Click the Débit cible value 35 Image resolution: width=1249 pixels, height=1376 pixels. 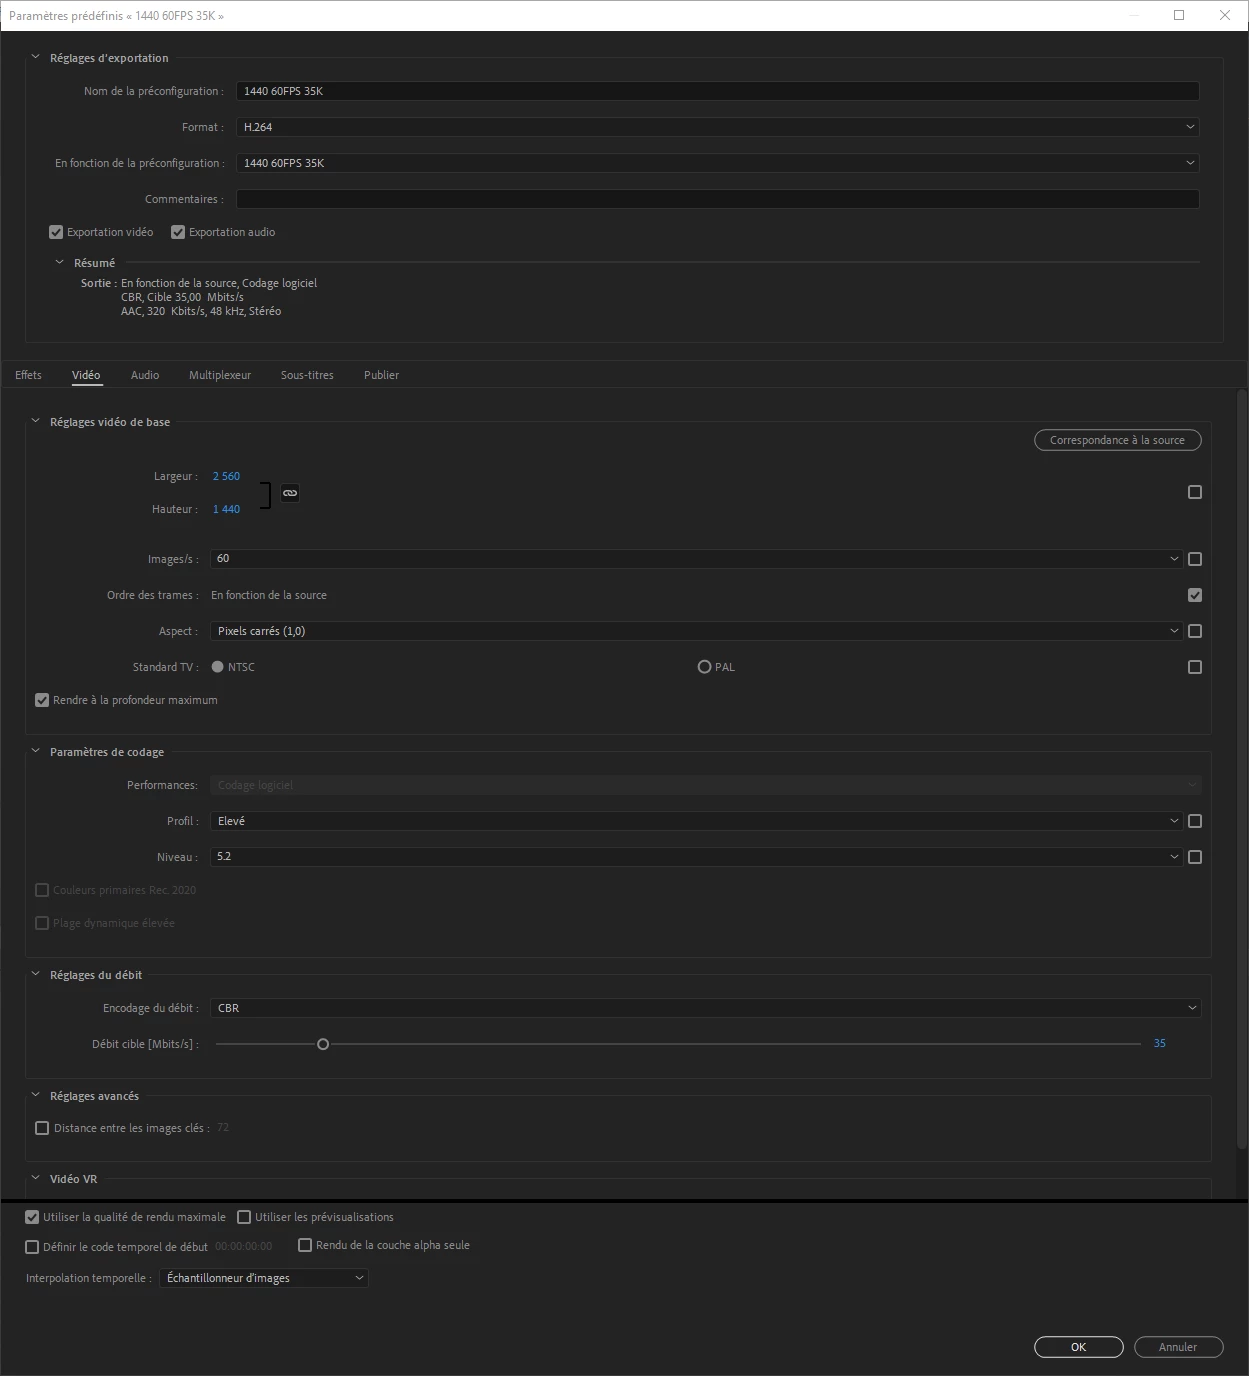pyautogui.click(x=1160, y=1043)
